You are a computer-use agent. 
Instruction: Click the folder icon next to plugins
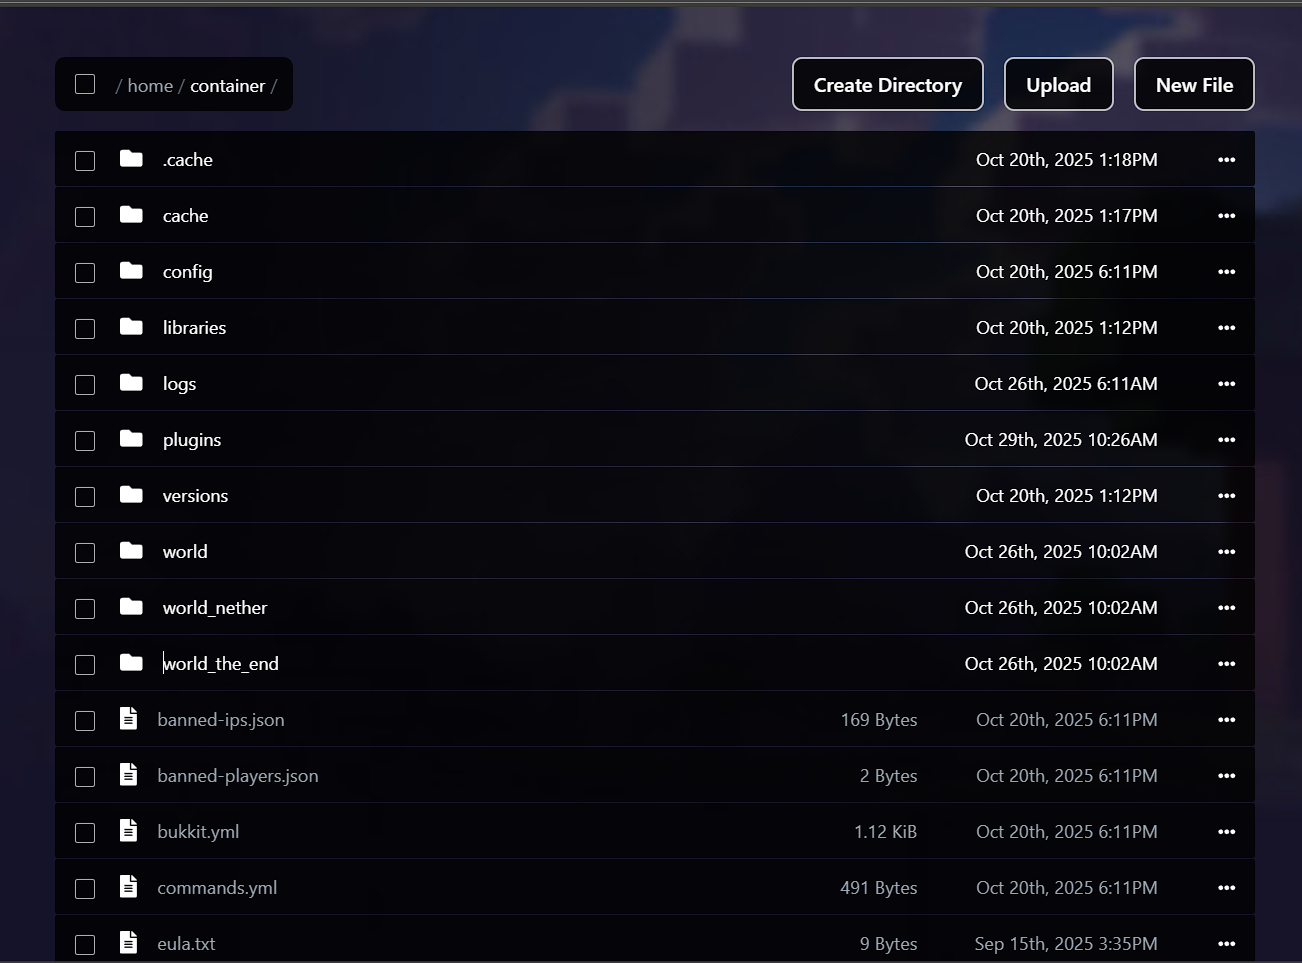click(131, 439)
